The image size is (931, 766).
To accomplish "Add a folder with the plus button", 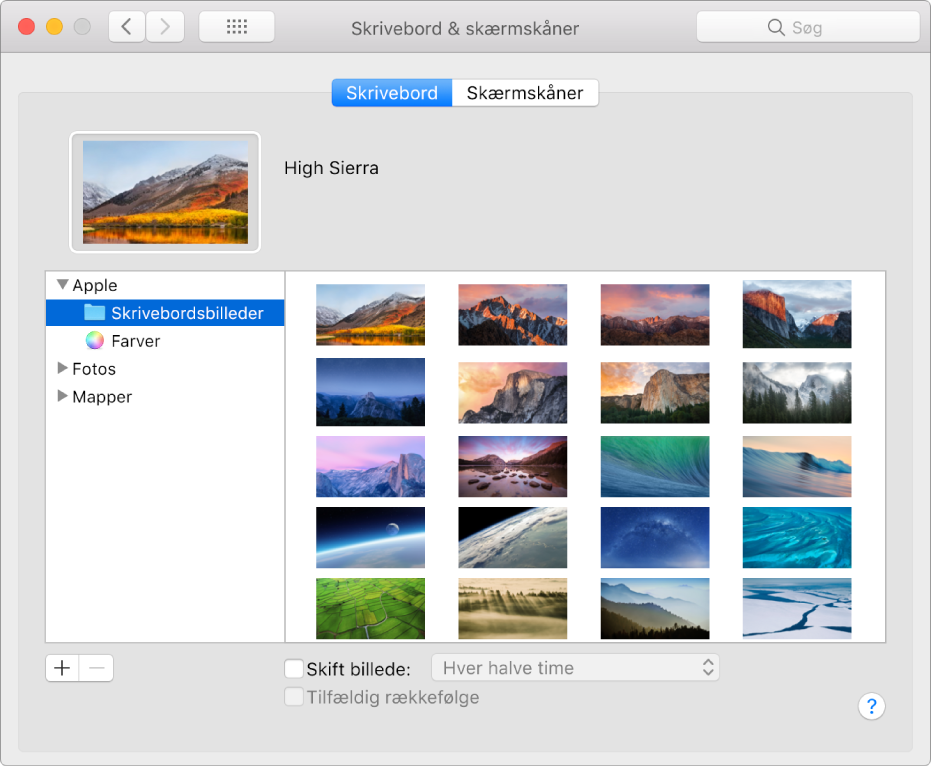I will [62, 668].
